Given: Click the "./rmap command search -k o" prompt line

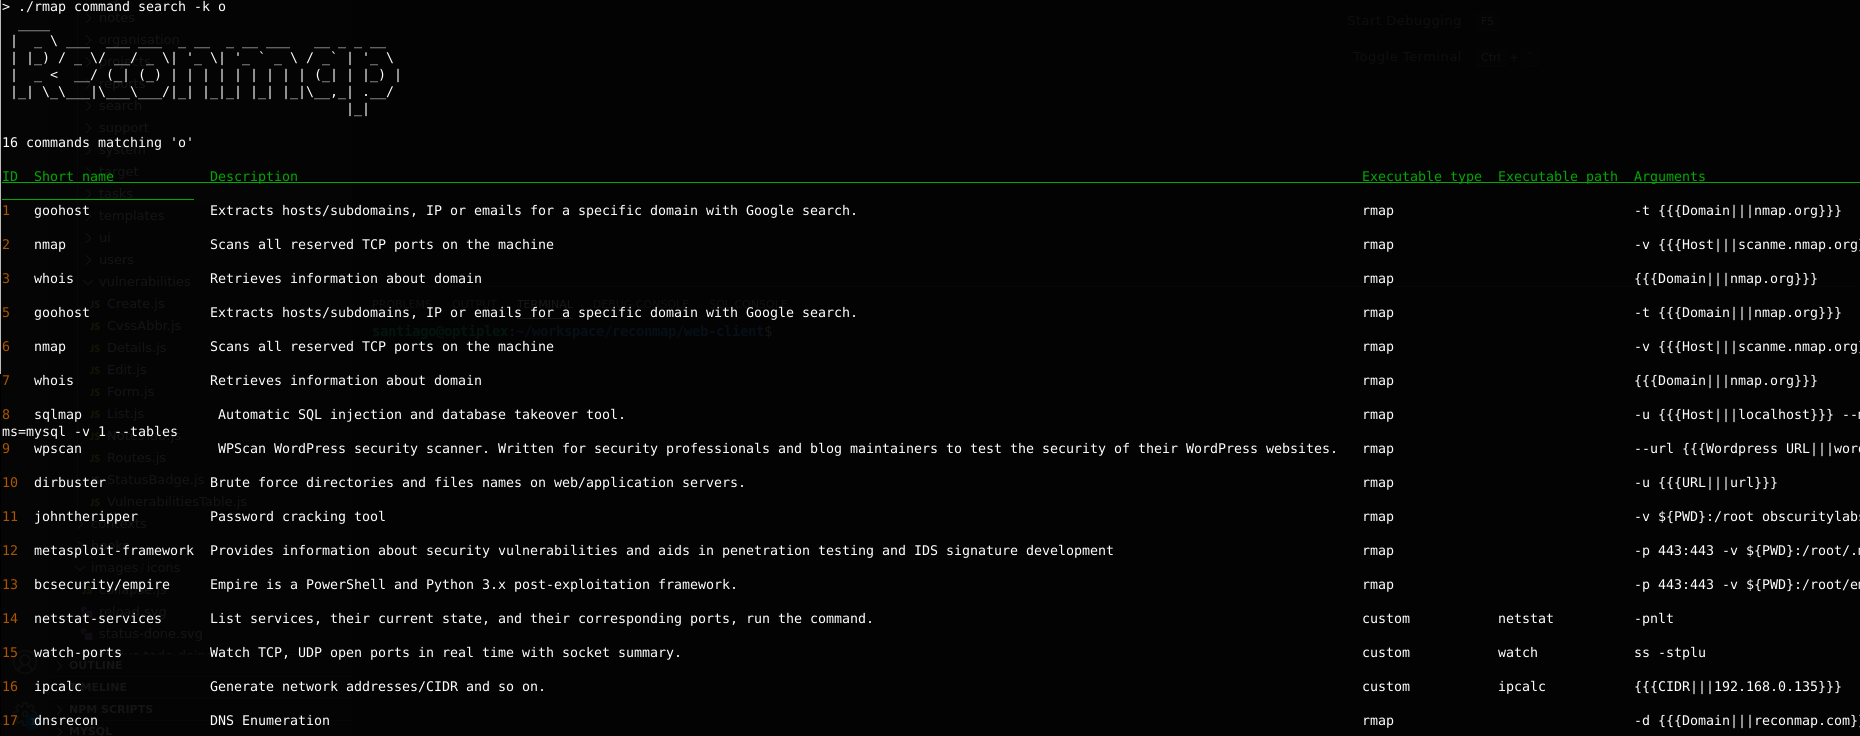Looking at the screenshot, I should [x=121, y=7].
